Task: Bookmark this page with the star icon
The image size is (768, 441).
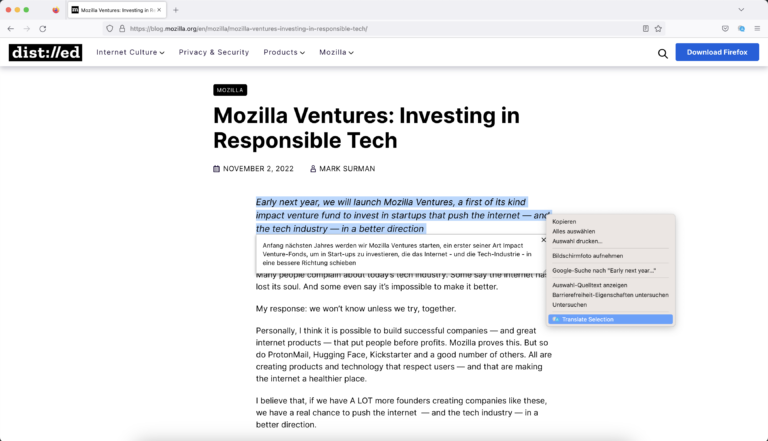Action: coord(658,28)
